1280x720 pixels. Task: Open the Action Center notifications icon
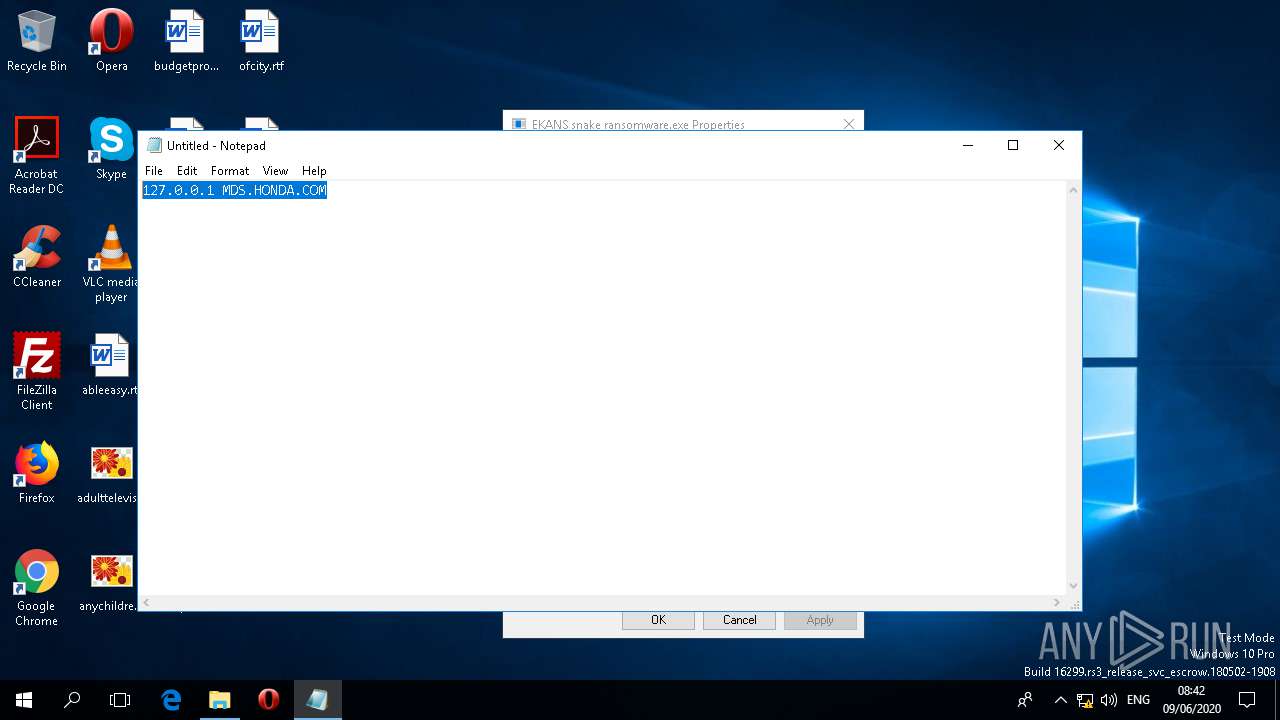[1247, 700]
